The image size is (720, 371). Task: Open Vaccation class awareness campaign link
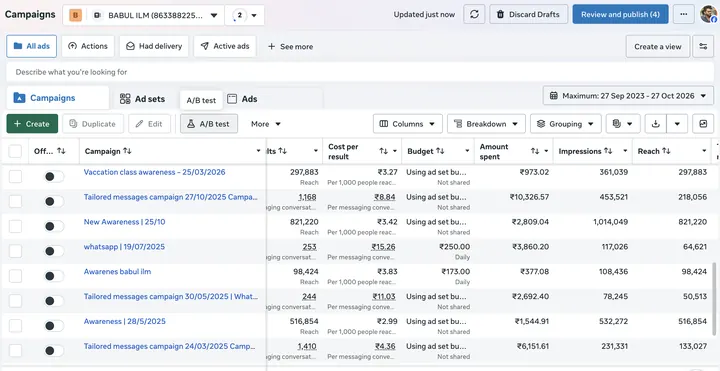[x=154, y=172]
